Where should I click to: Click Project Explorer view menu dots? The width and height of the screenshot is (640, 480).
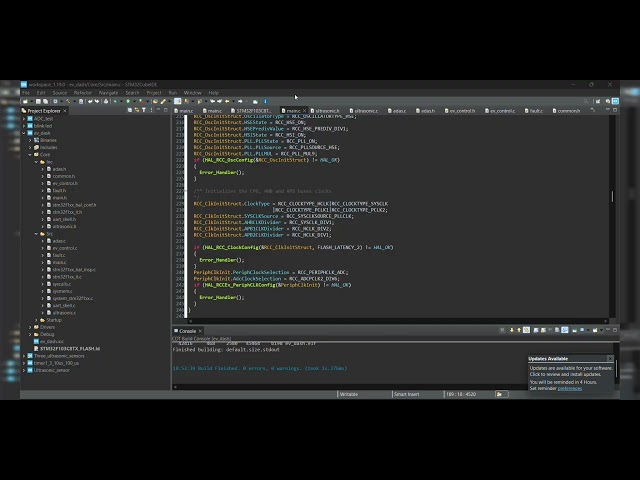(x=151, y=110)
